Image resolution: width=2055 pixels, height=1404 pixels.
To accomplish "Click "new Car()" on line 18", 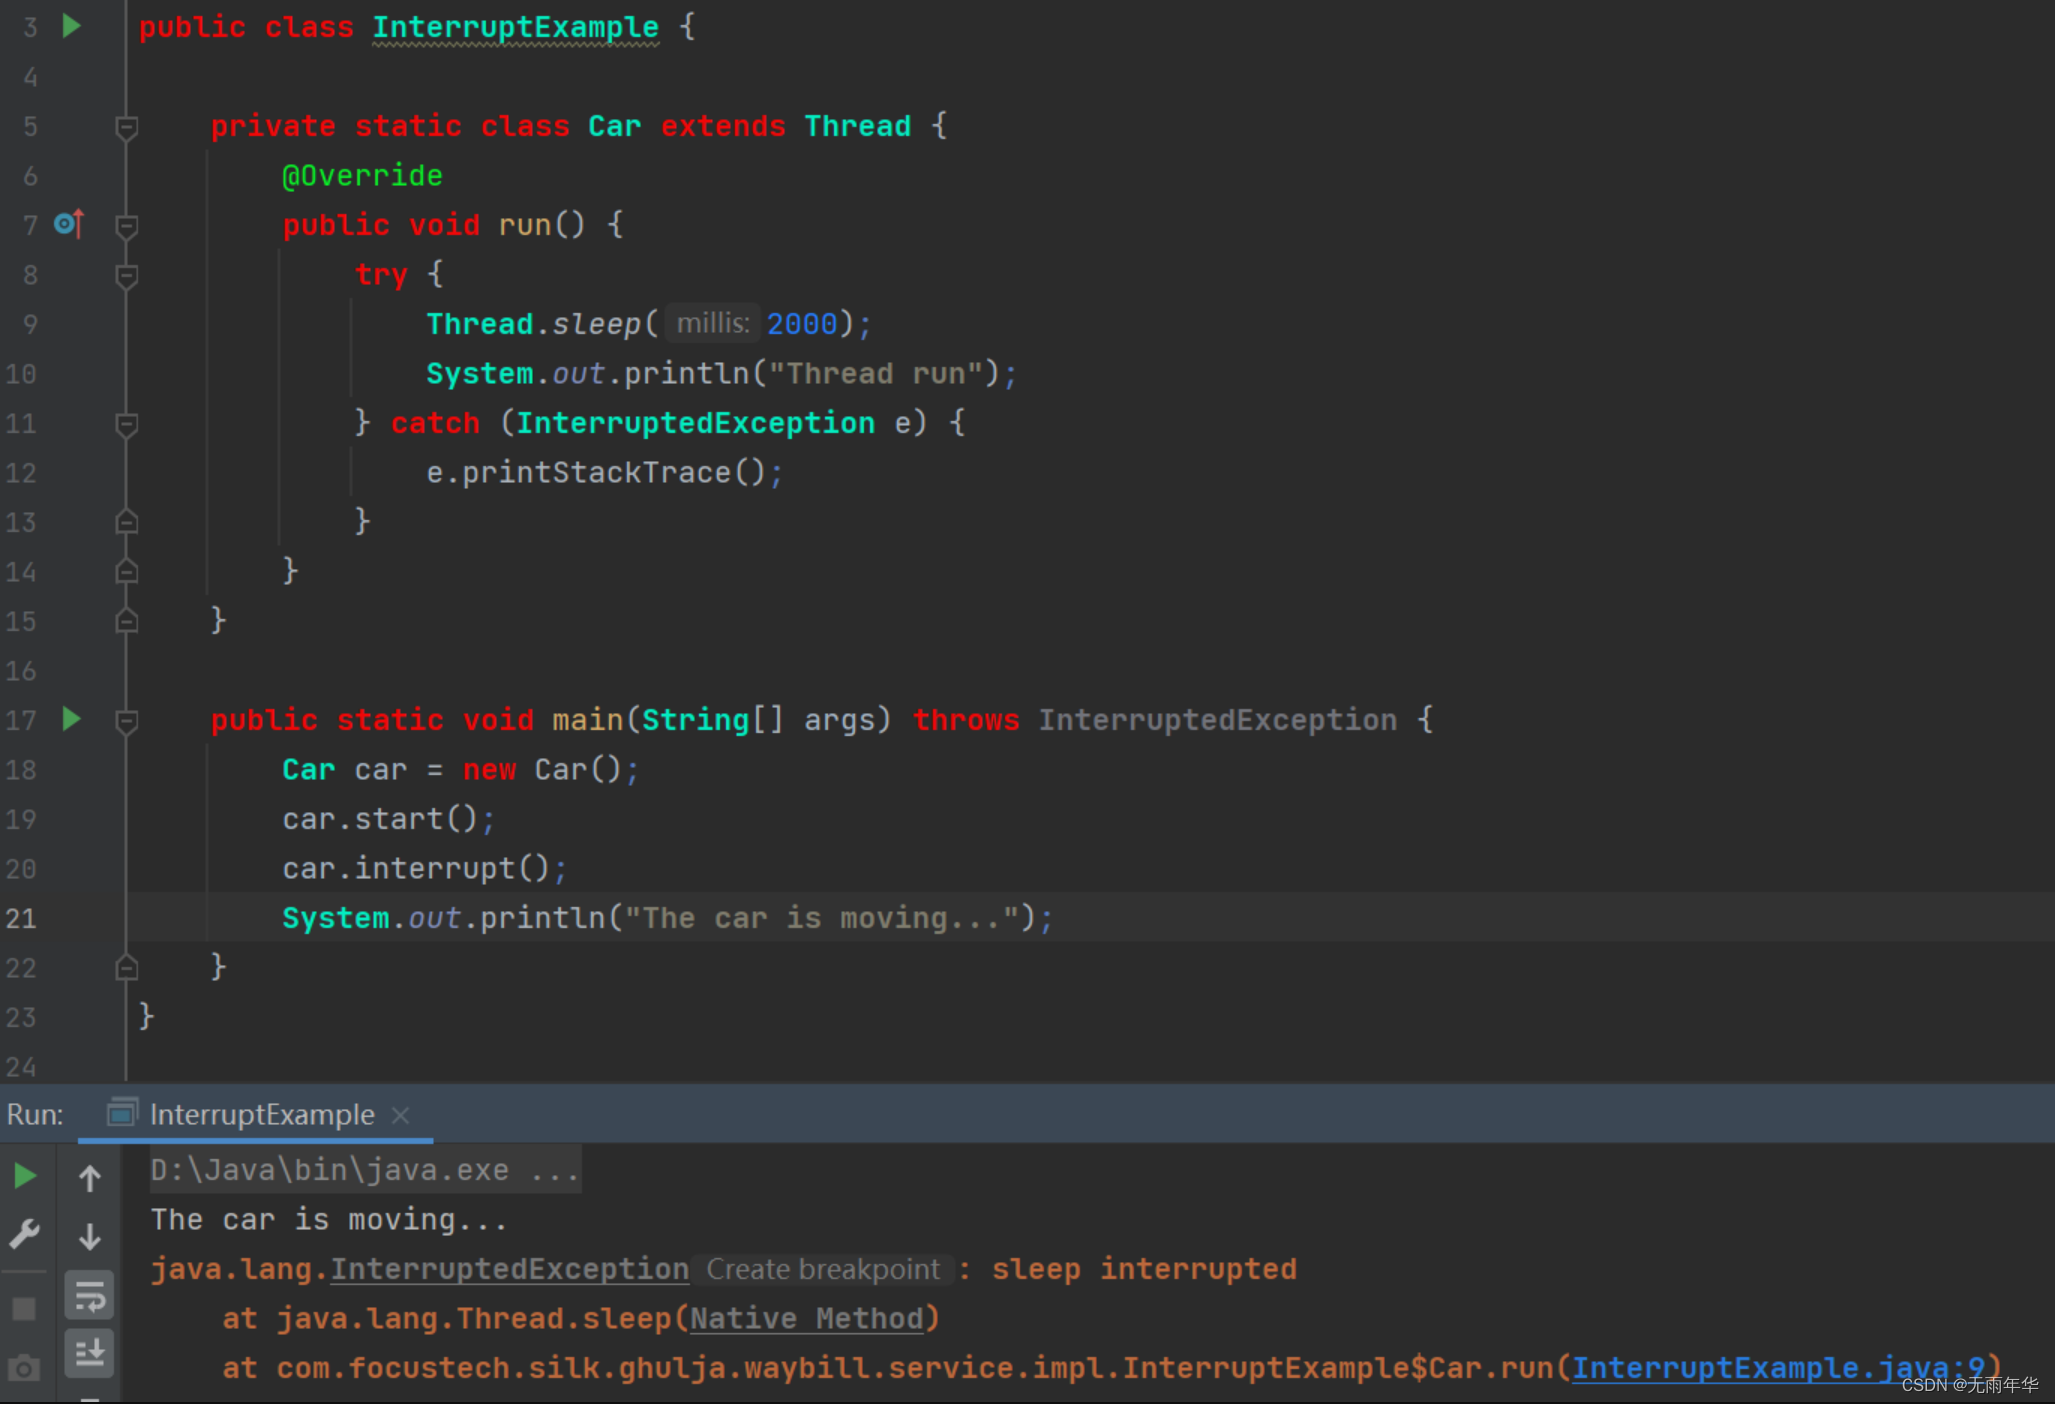I will point(542,769).
